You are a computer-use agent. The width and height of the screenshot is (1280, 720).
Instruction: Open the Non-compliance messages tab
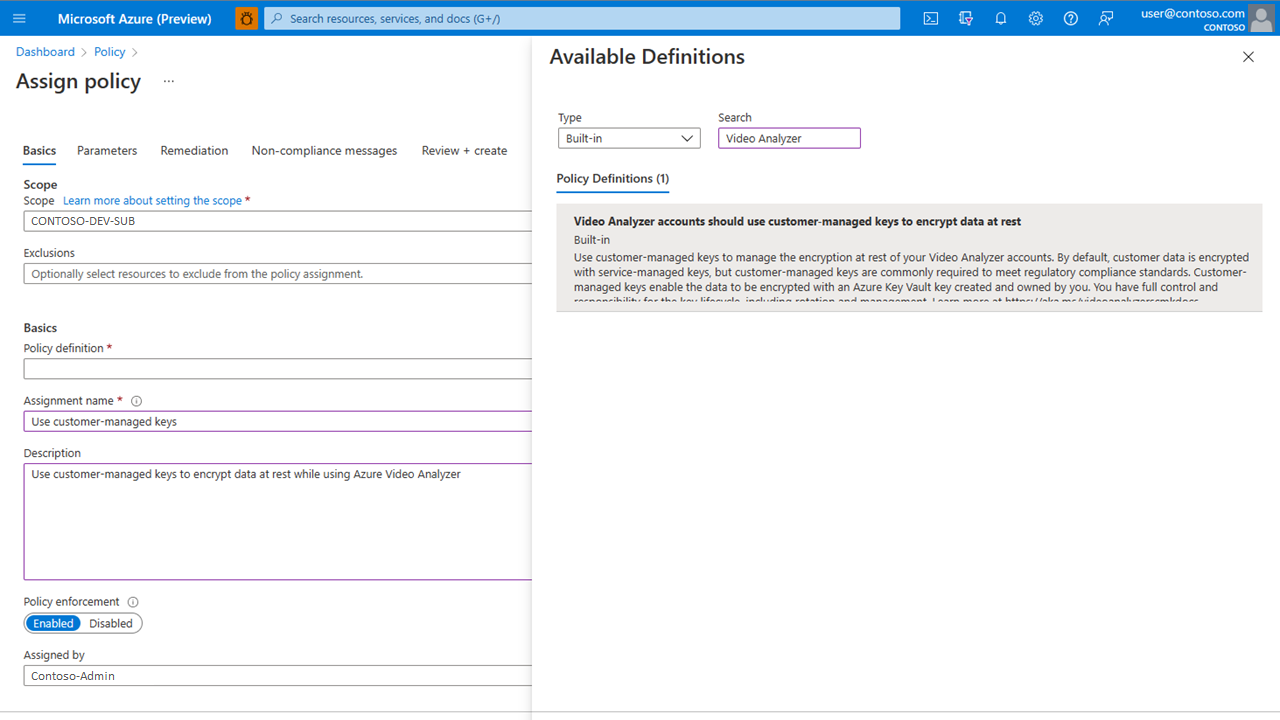(324, 151)
